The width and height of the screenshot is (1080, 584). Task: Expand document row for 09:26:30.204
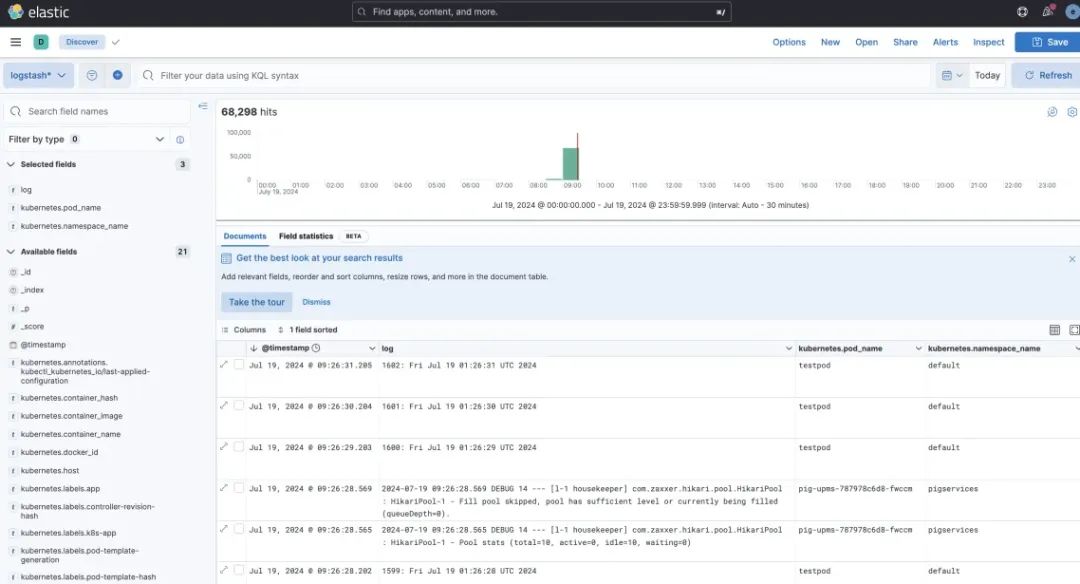224,406
